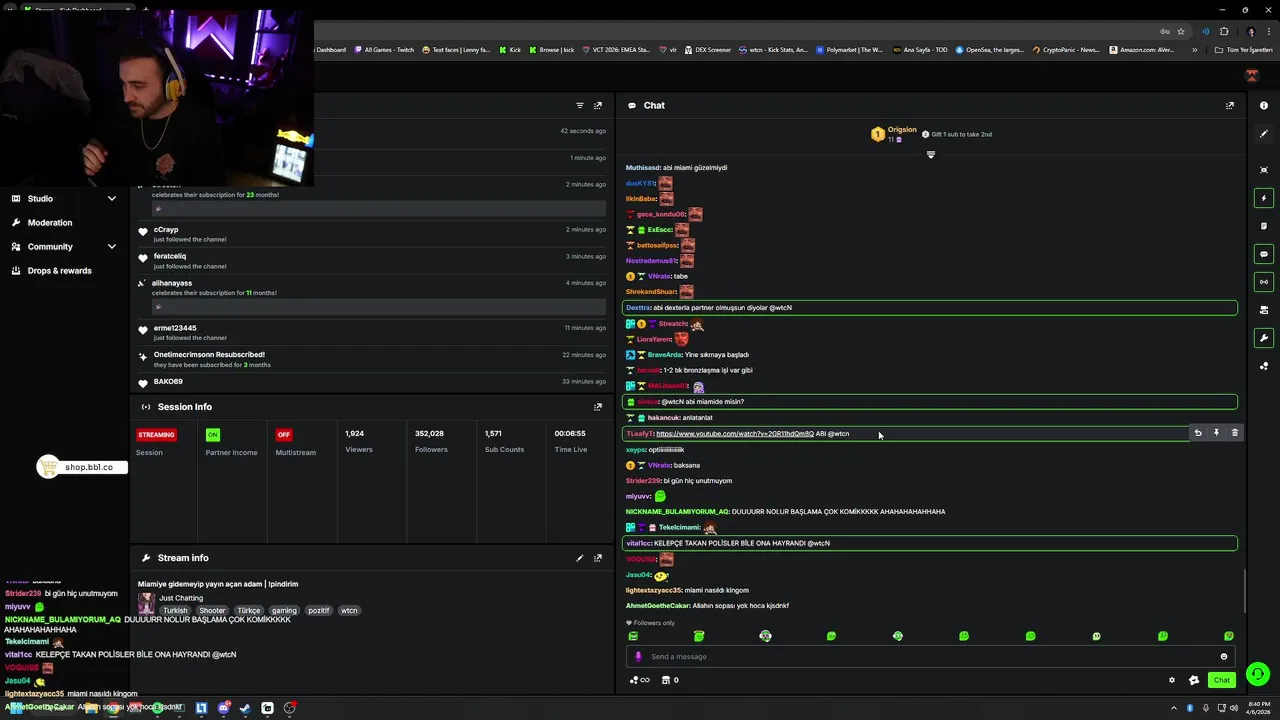Click the chat identity badge icon
Screen dimensions: 1280x720
(1193, 680)
